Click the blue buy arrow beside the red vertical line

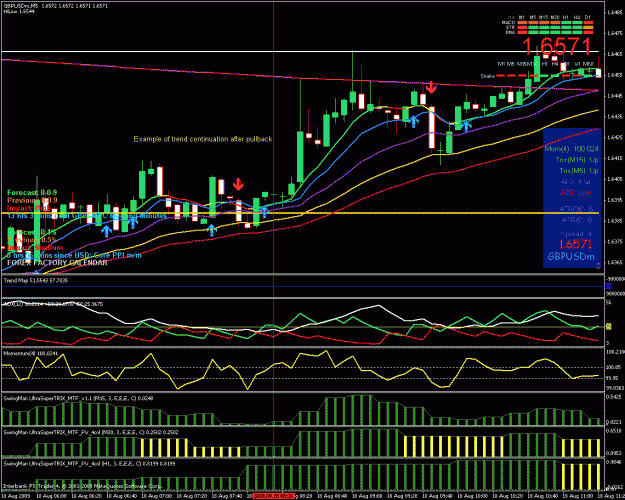[x=264, y=212]
